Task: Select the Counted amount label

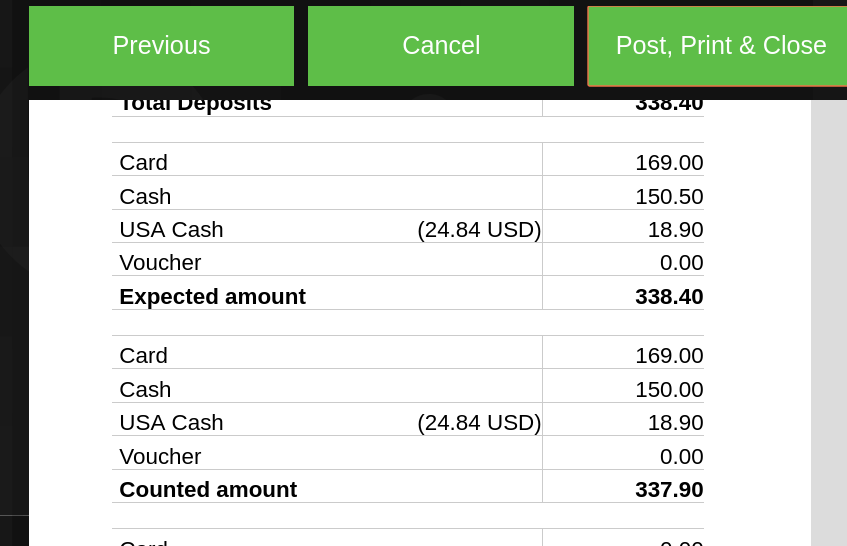Action: click(208, 489)
